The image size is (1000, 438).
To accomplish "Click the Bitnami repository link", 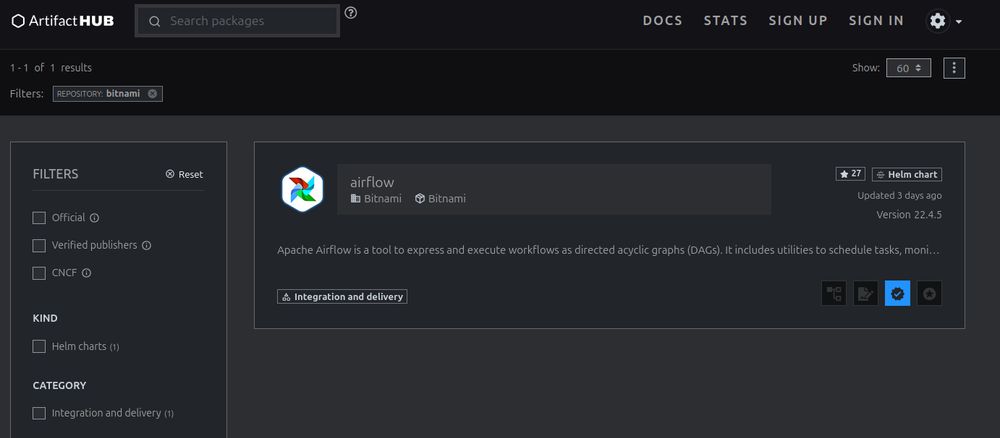I will pyautogui.click(x=440, y=199).
